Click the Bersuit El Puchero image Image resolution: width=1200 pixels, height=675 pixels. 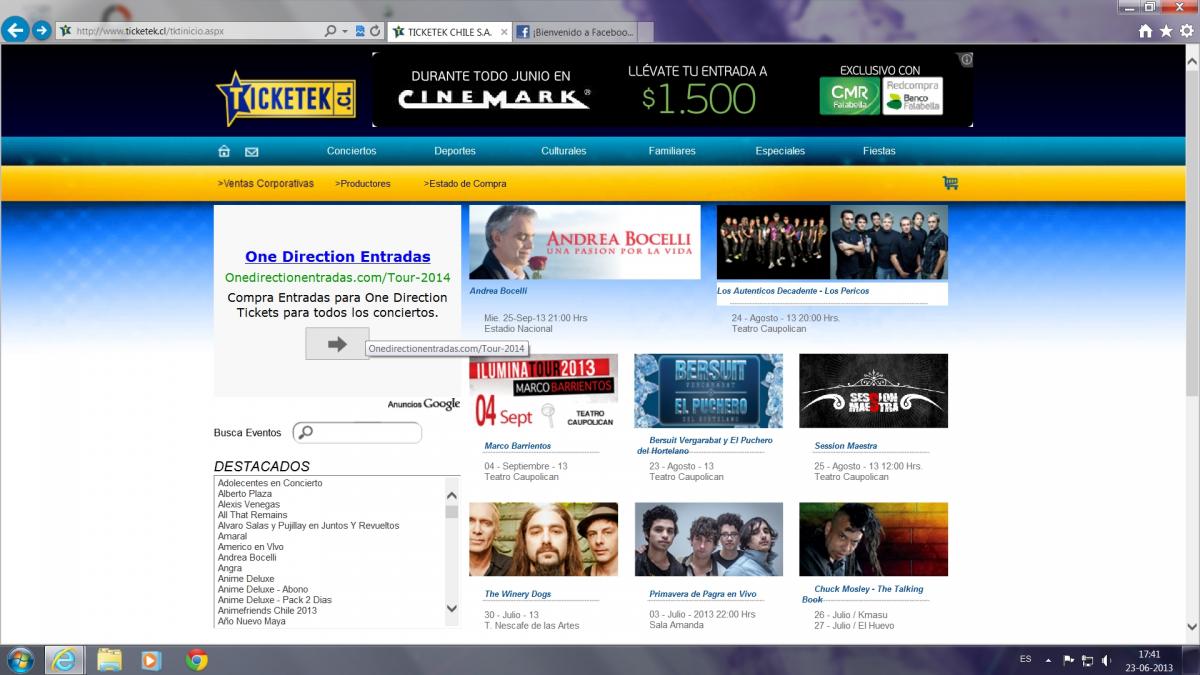(708, 391)
